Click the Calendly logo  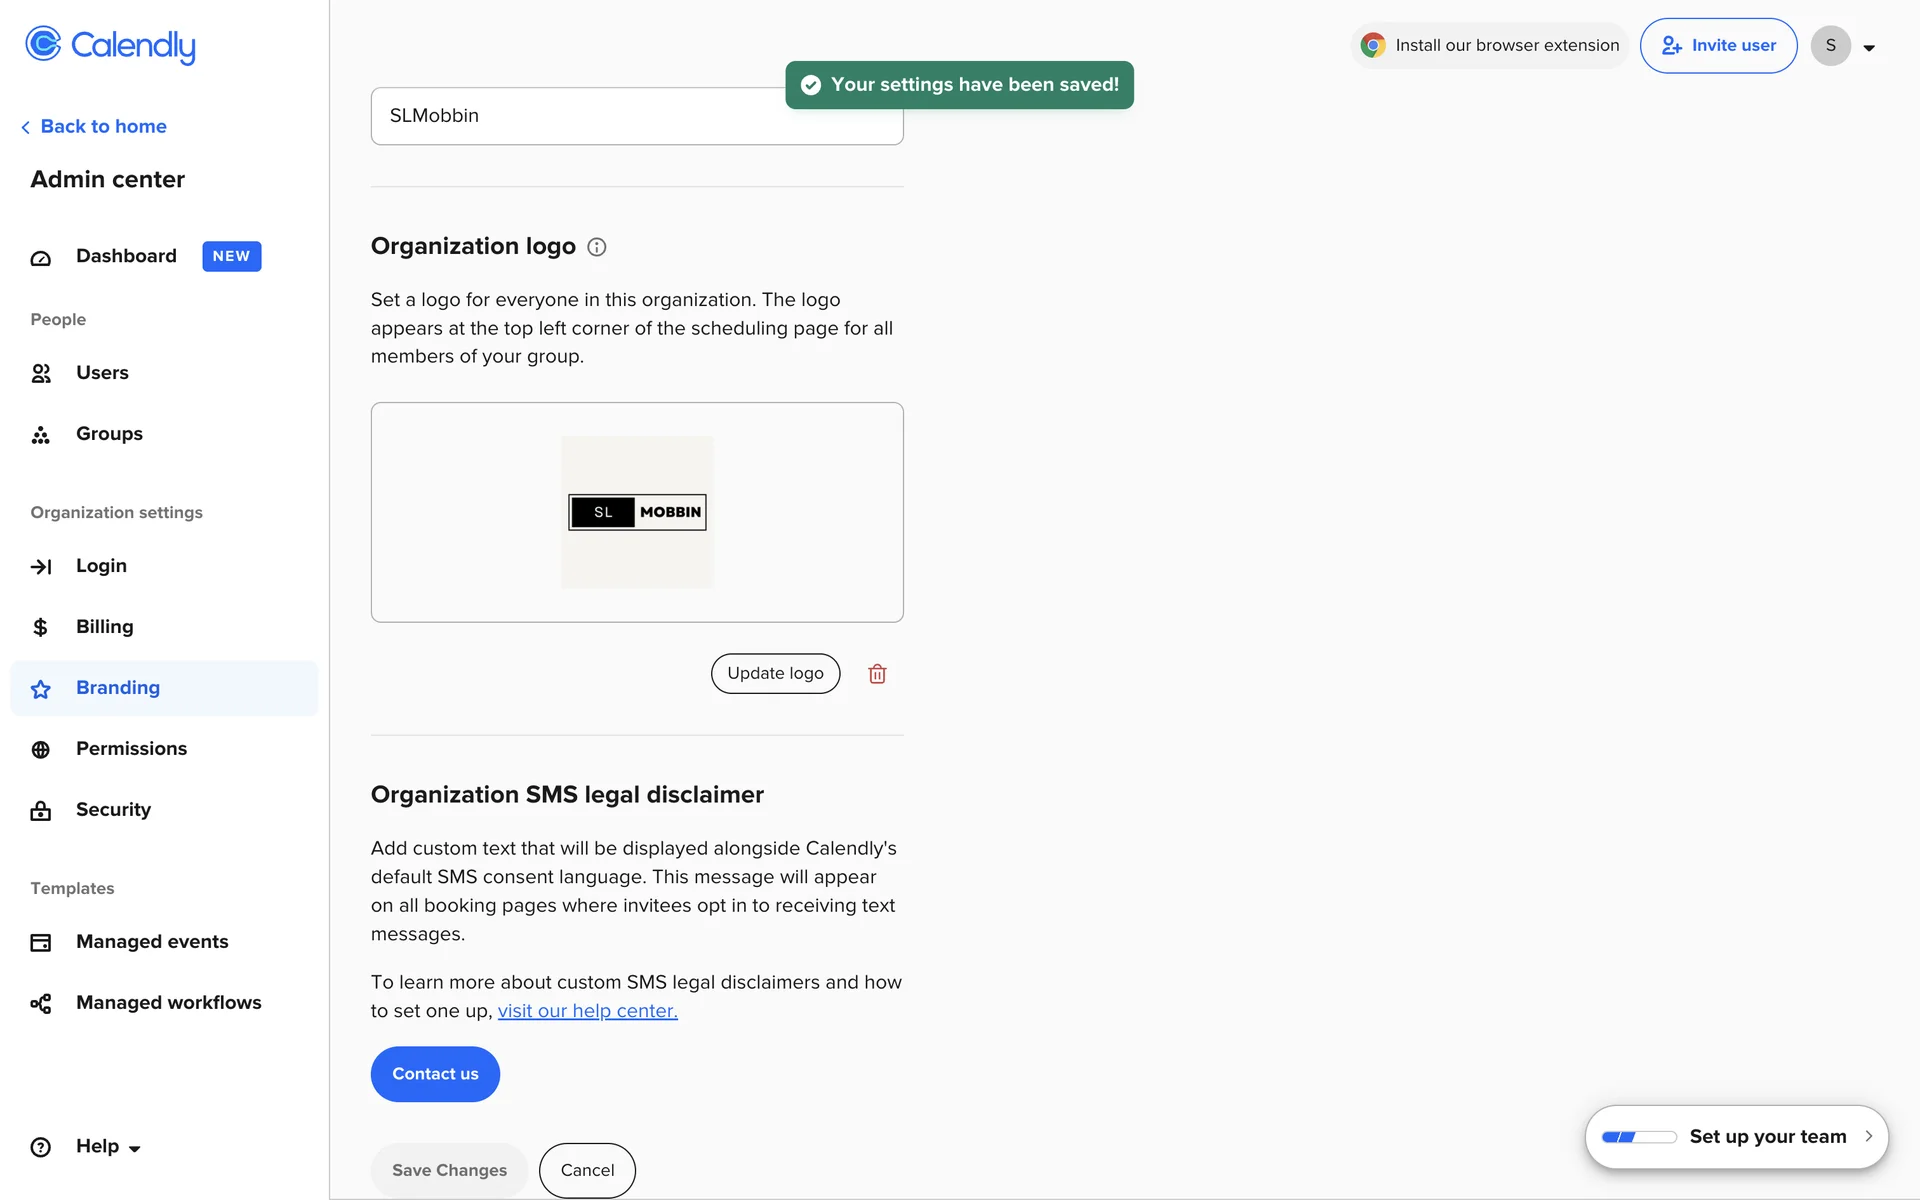pos(110,45)
